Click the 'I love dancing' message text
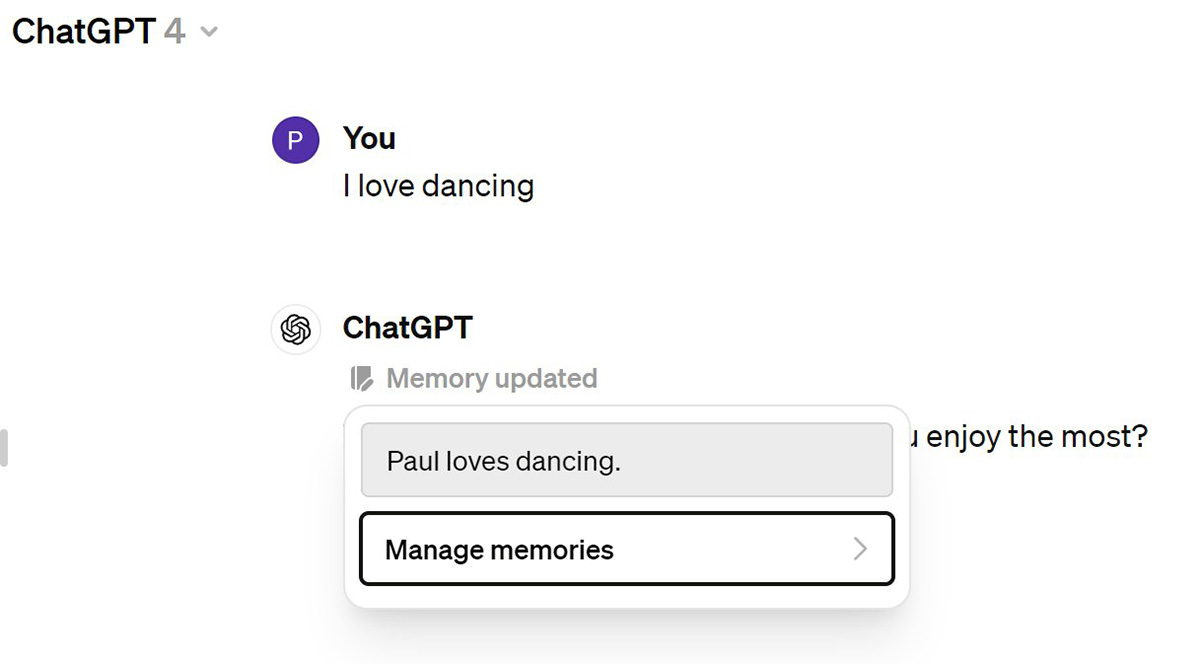Viewport: 1200px width, 664px height. point(438,186)
